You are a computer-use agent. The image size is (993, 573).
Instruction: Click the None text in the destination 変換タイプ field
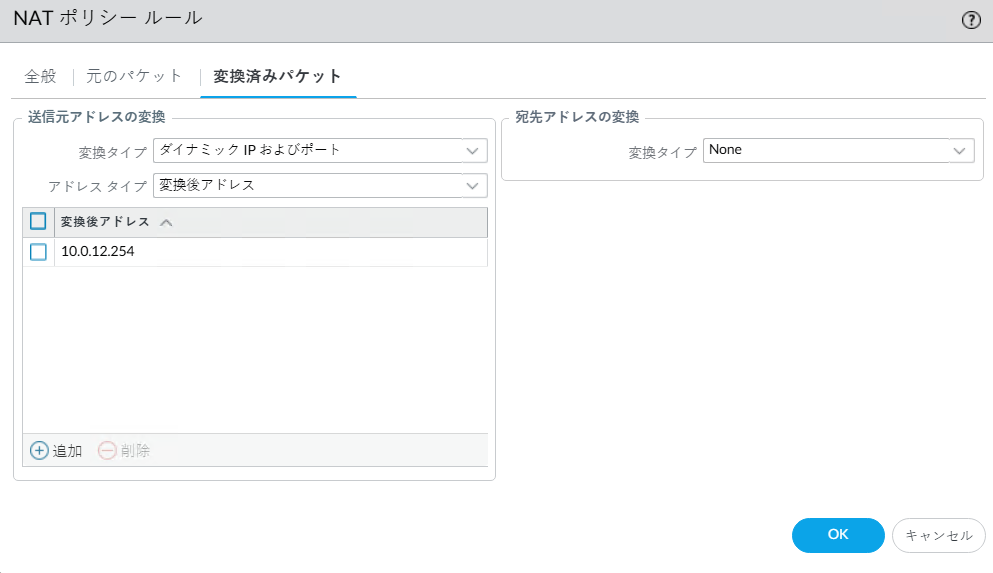[725, 150]
